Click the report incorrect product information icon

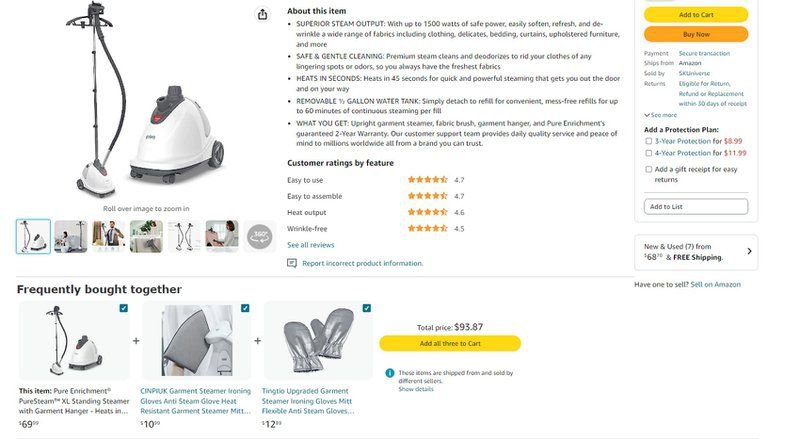292,263
